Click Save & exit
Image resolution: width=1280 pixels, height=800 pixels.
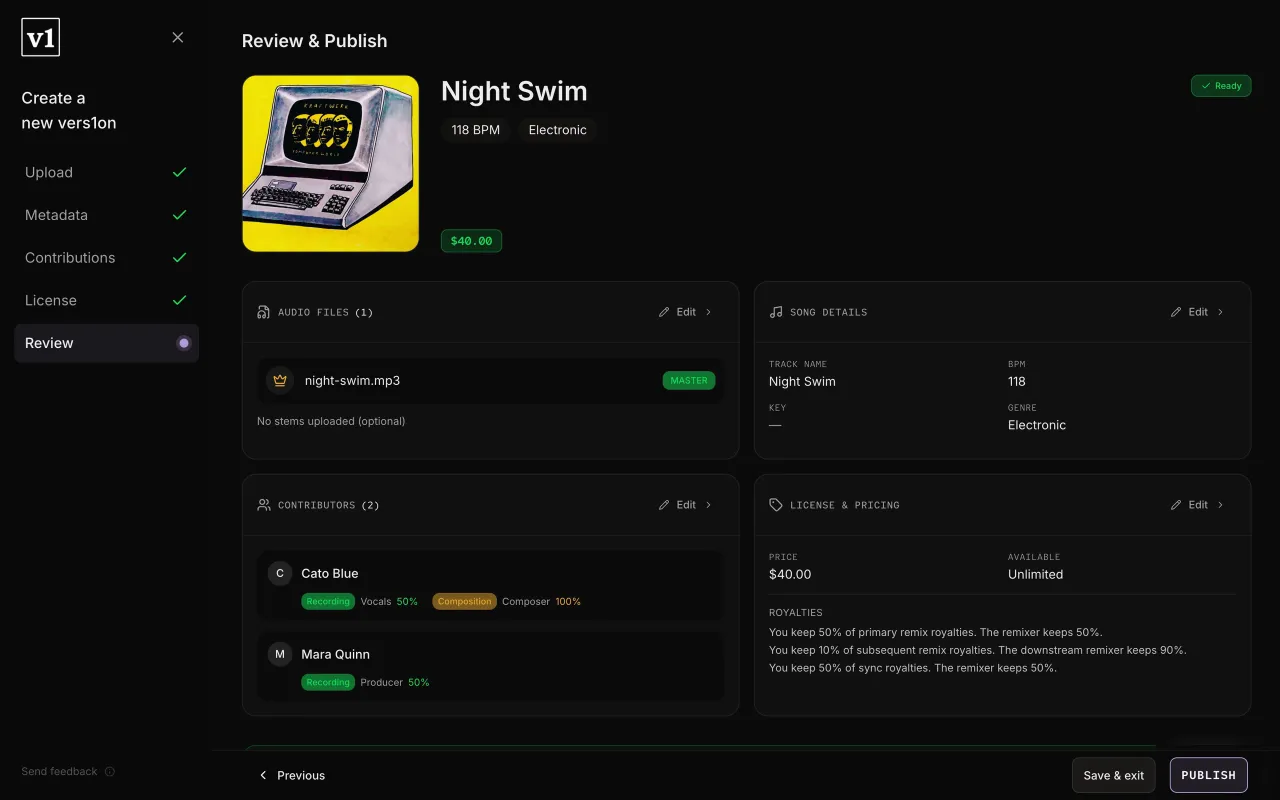pos(1114,775)
